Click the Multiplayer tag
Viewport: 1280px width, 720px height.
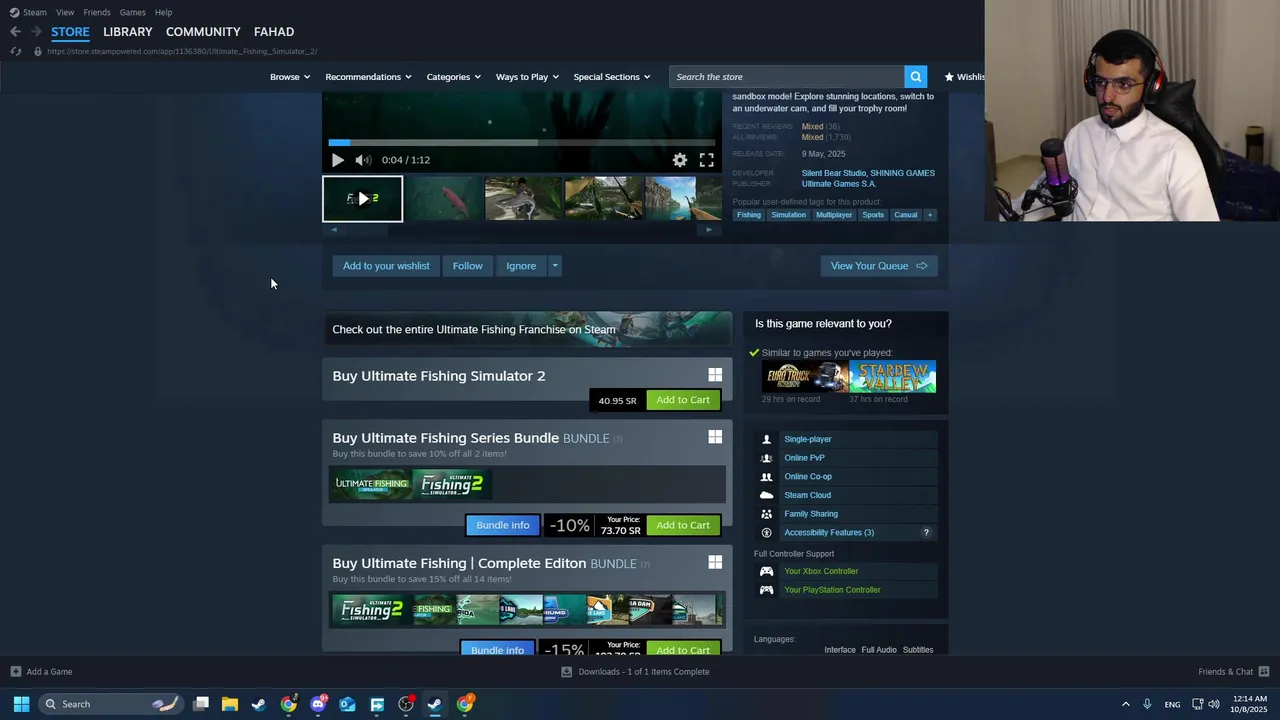[834, 215]
